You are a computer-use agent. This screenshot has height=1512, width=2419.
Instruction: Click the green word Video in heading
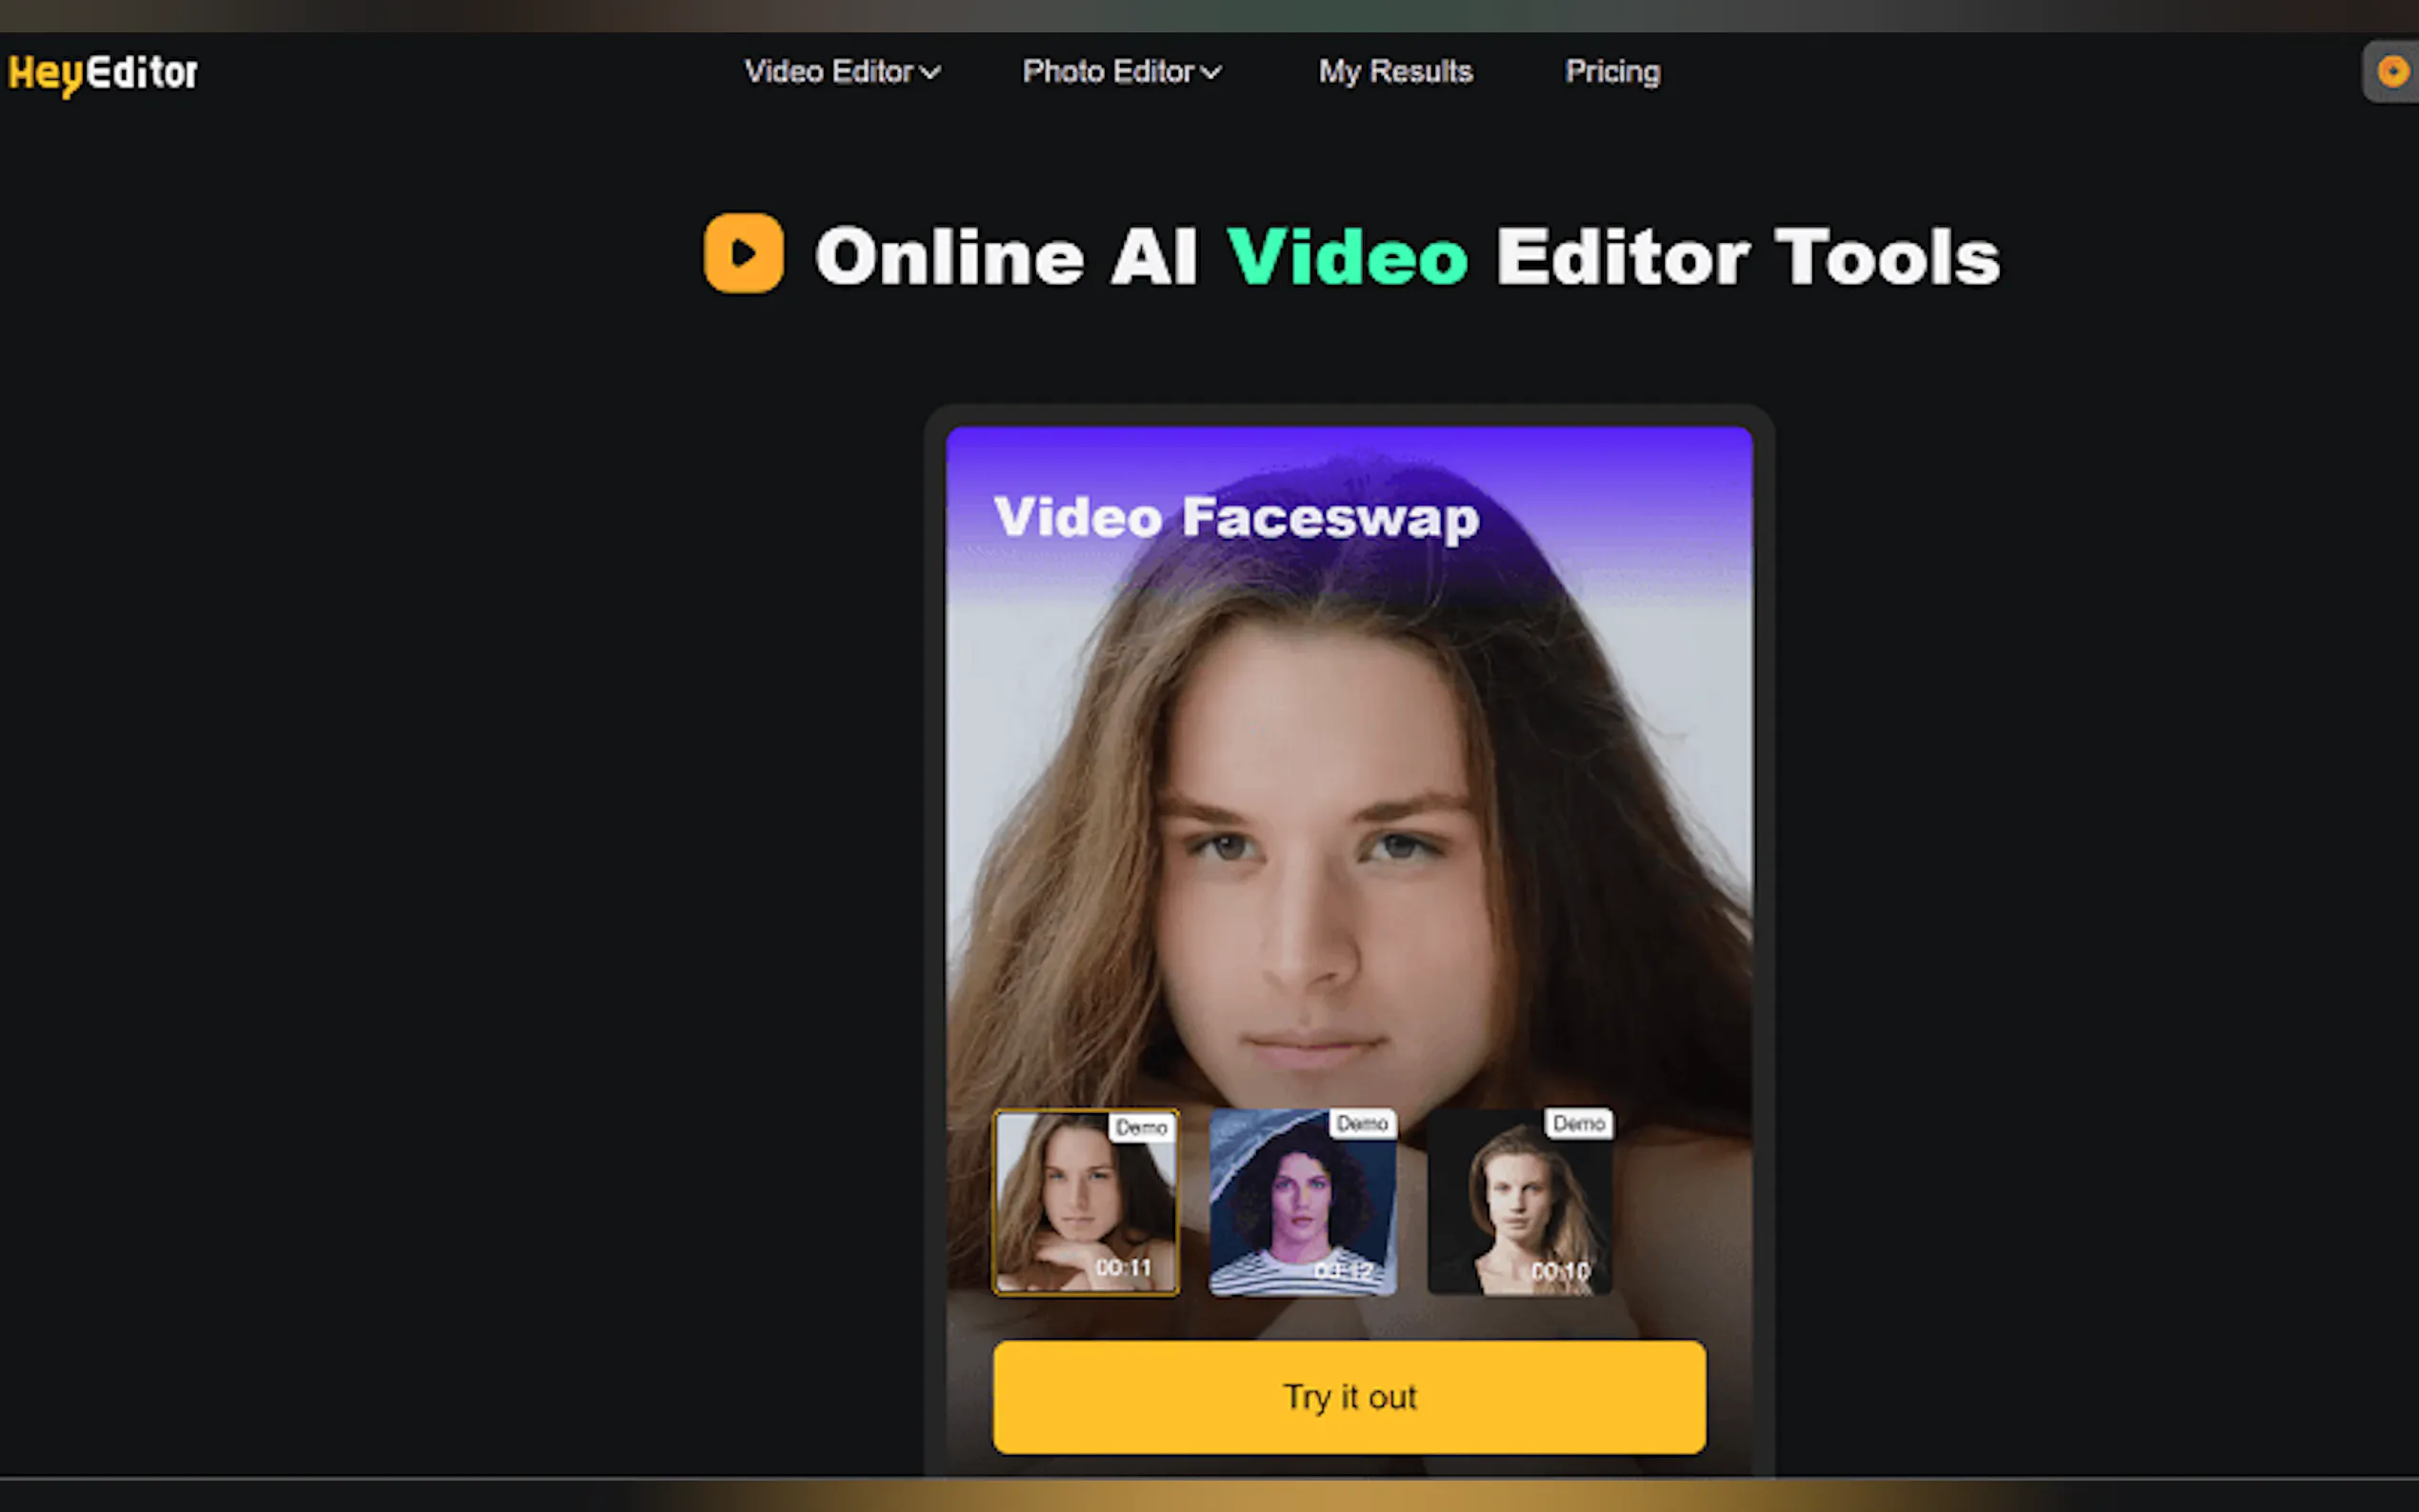coord(1347,258)
